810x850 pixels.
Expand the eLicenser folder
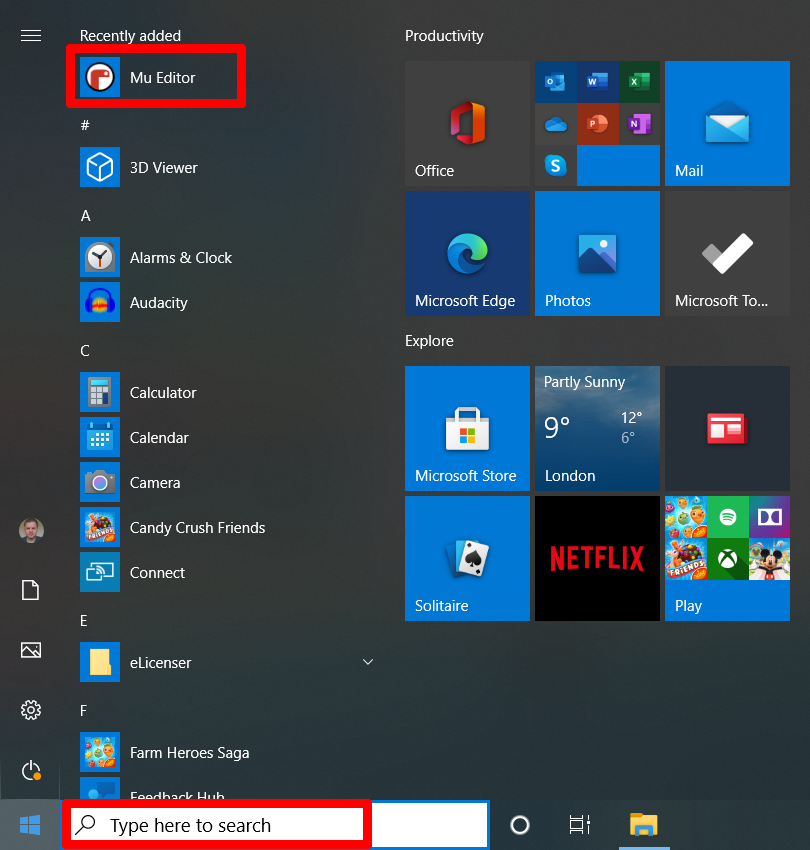point(228,662)
